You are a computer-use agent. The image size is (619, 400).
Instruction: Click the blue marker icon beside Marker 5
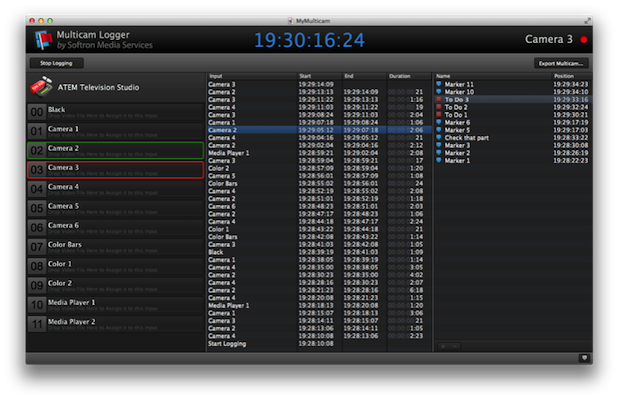click(439, 130)
